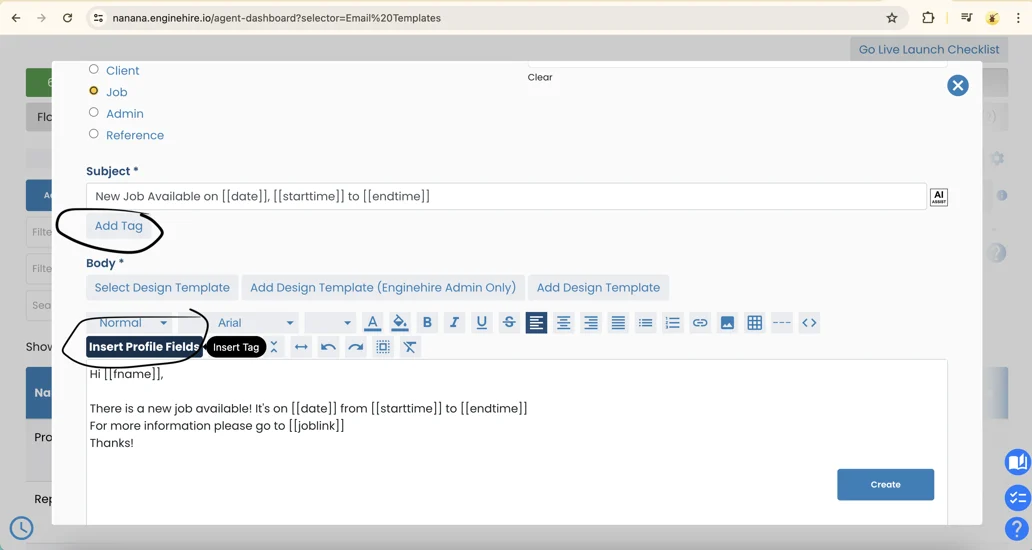
Task: Open the knowledge book floating button
Action: tap(1017, 462)
